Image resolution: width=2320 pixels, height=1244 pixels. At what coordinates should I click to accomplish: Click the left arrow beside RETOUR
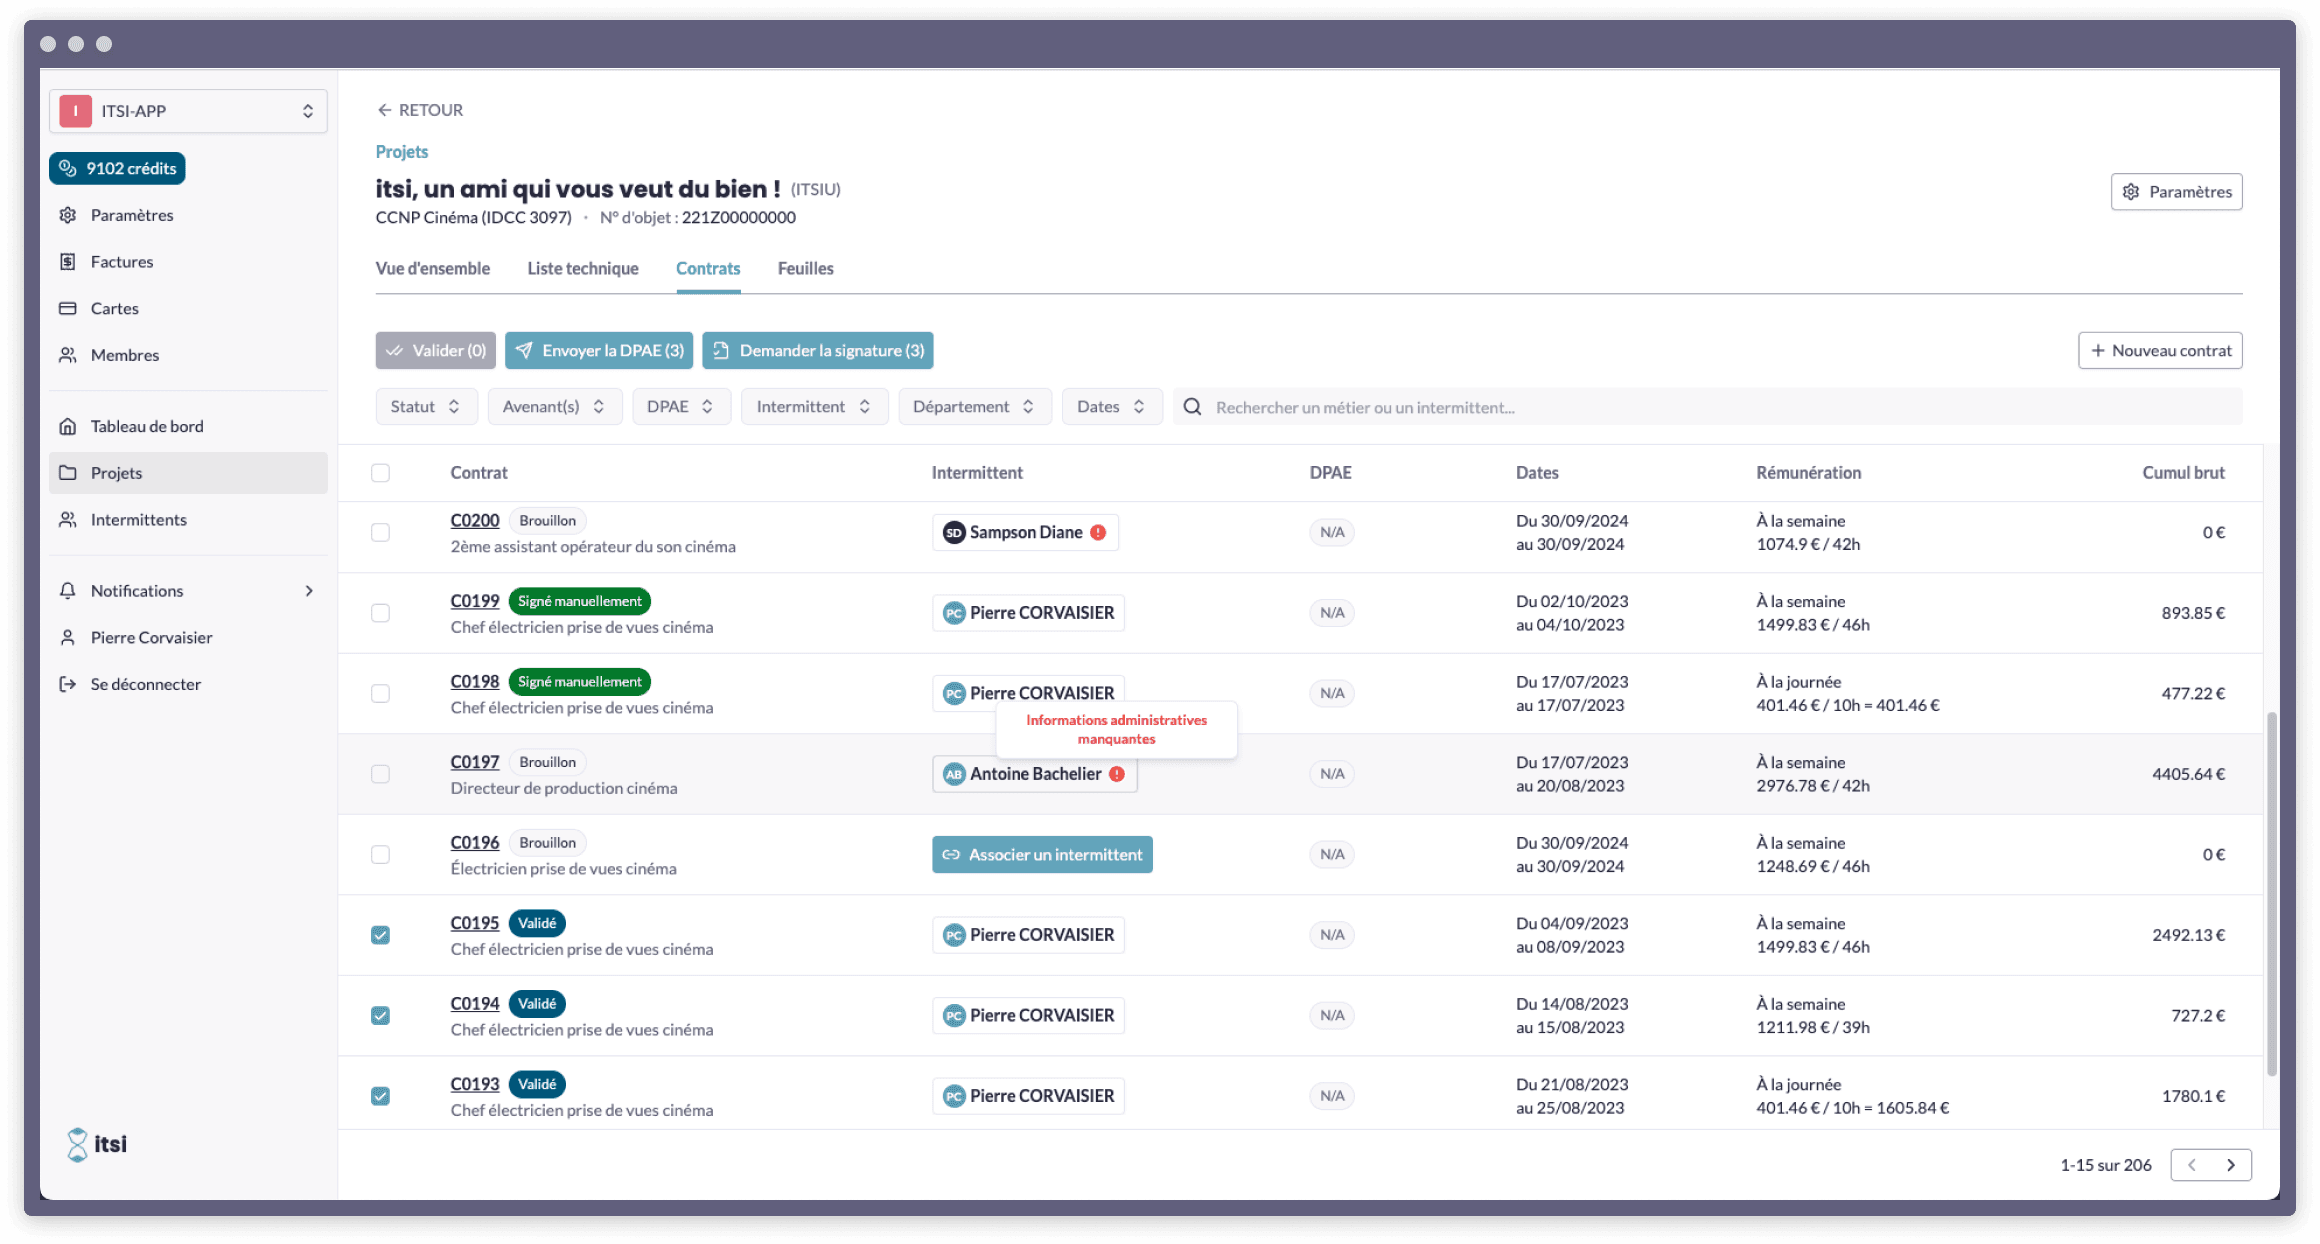(384, 110)
